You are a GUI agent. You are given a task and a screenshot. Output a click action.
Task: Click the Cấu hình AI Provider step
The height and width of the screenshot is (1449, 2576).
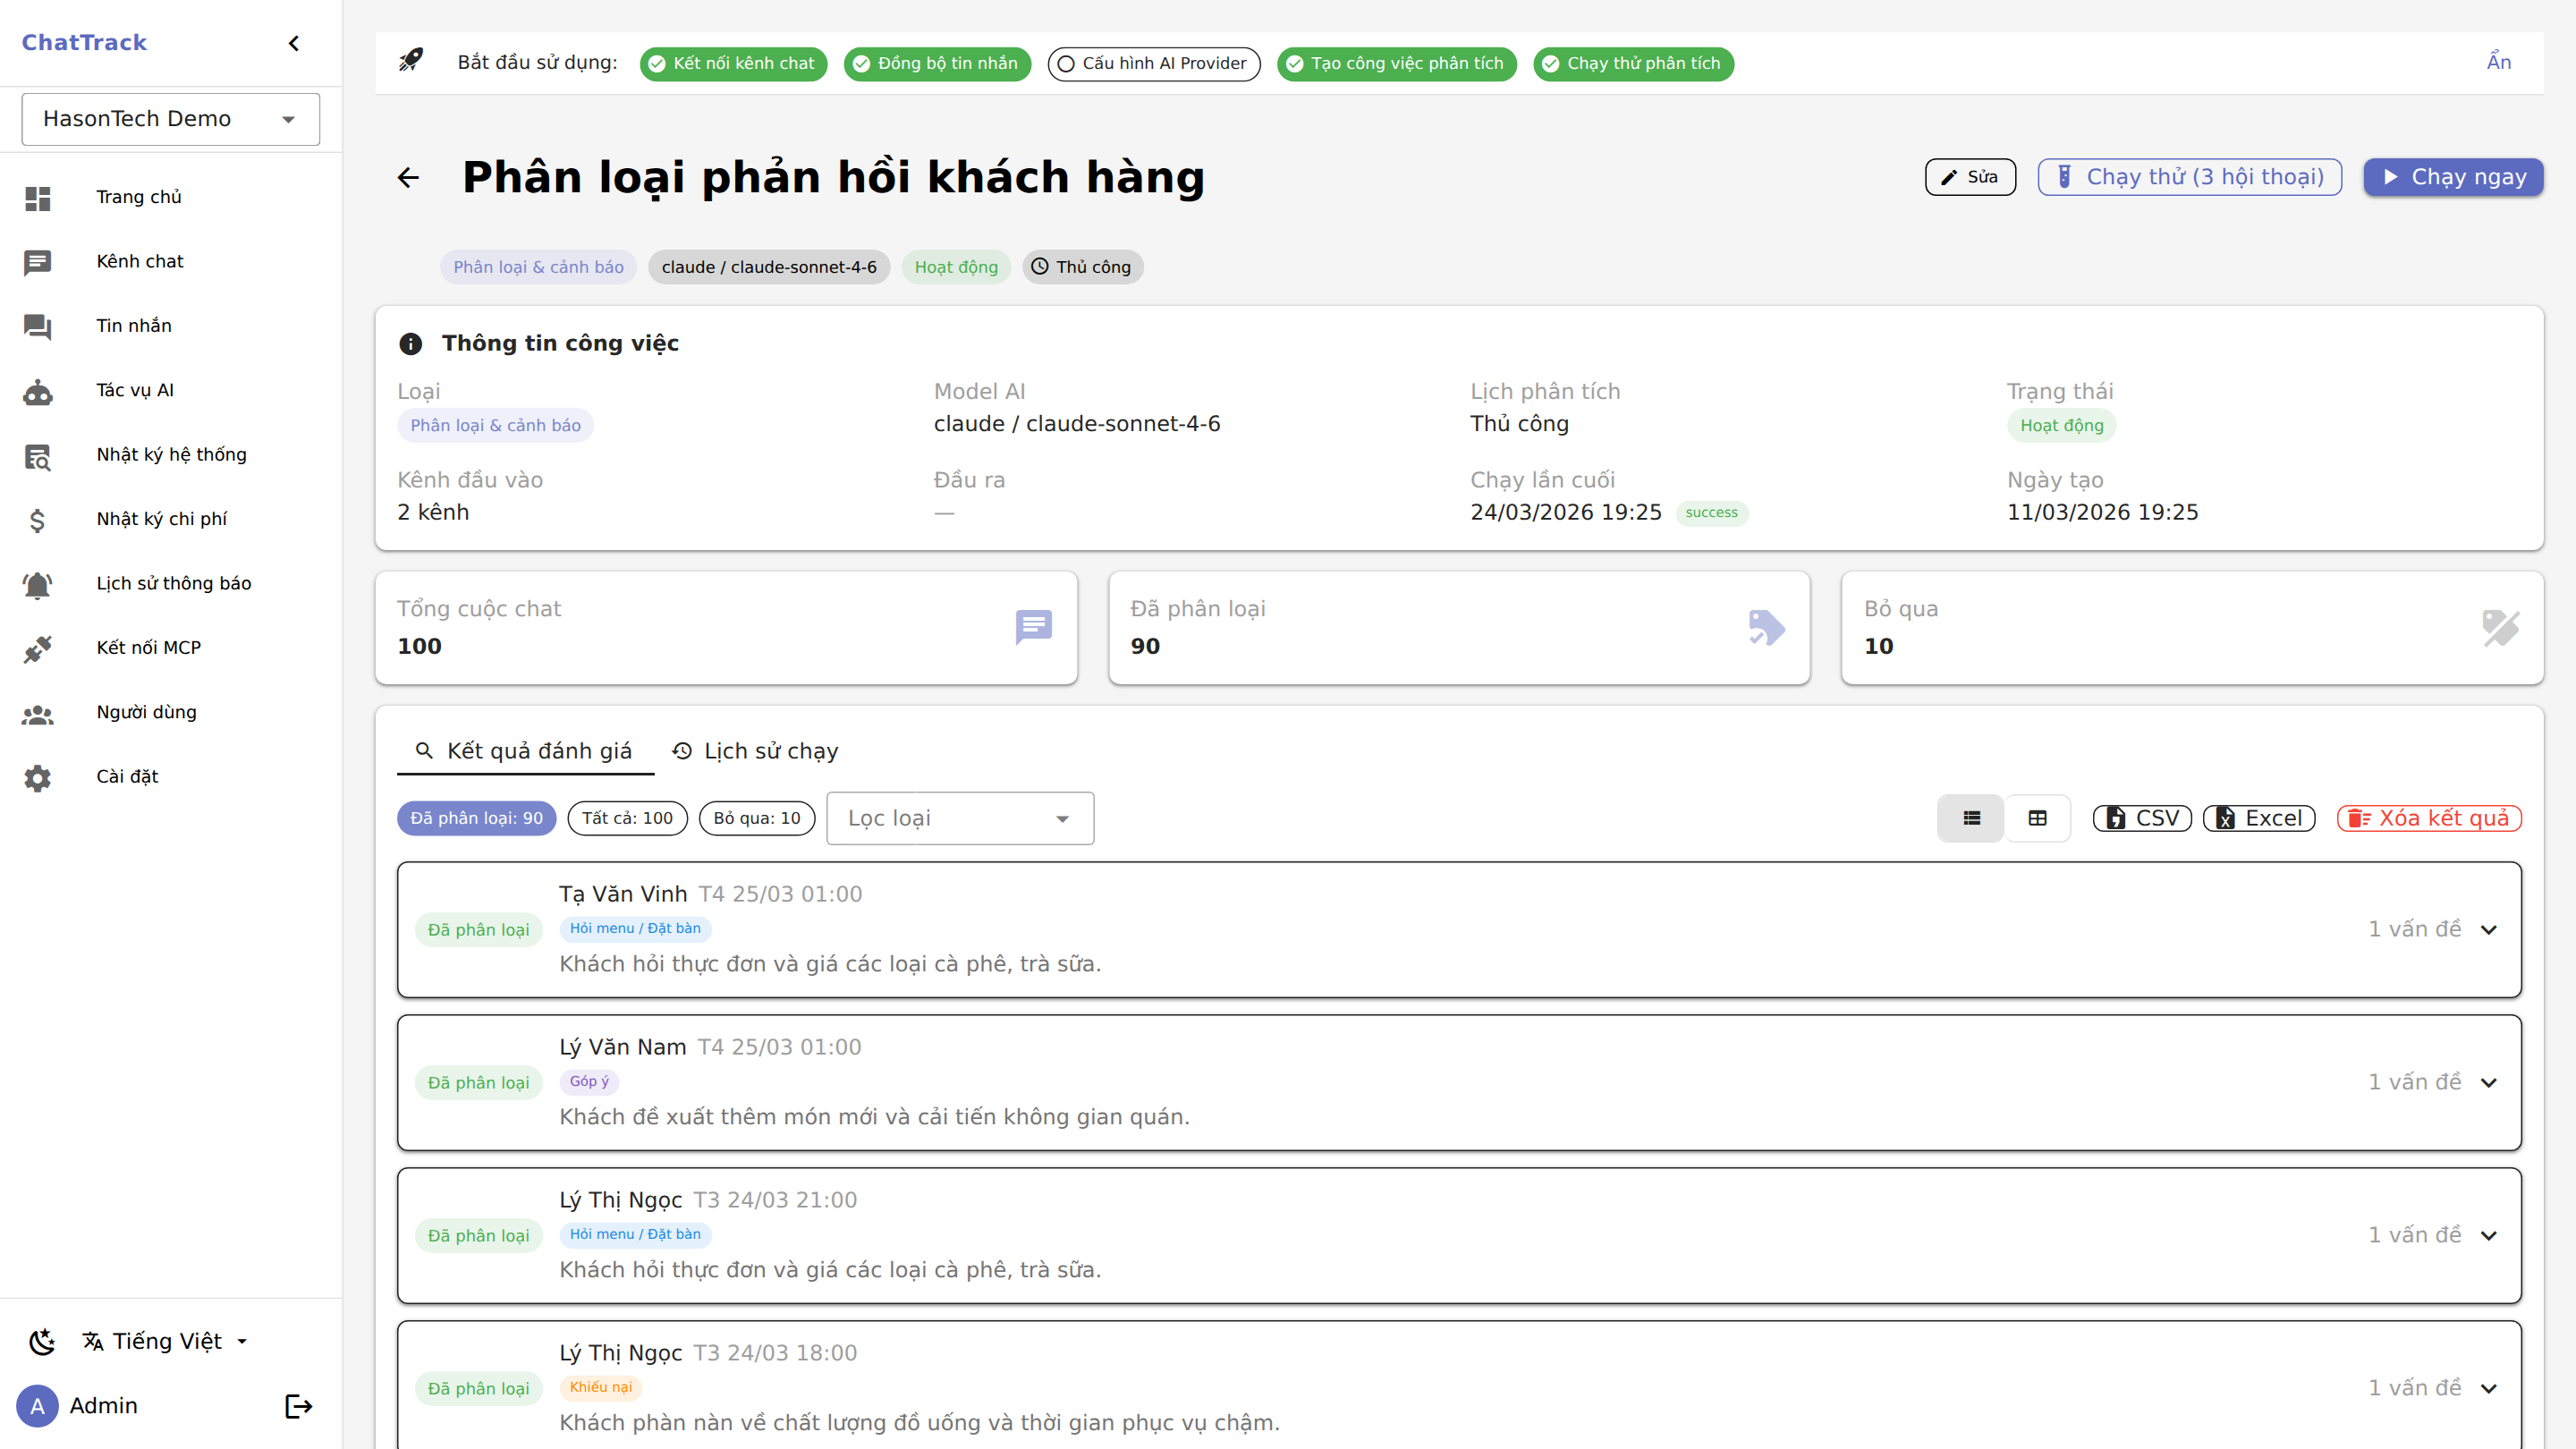pyautogui.click(x=1153, y=64)
